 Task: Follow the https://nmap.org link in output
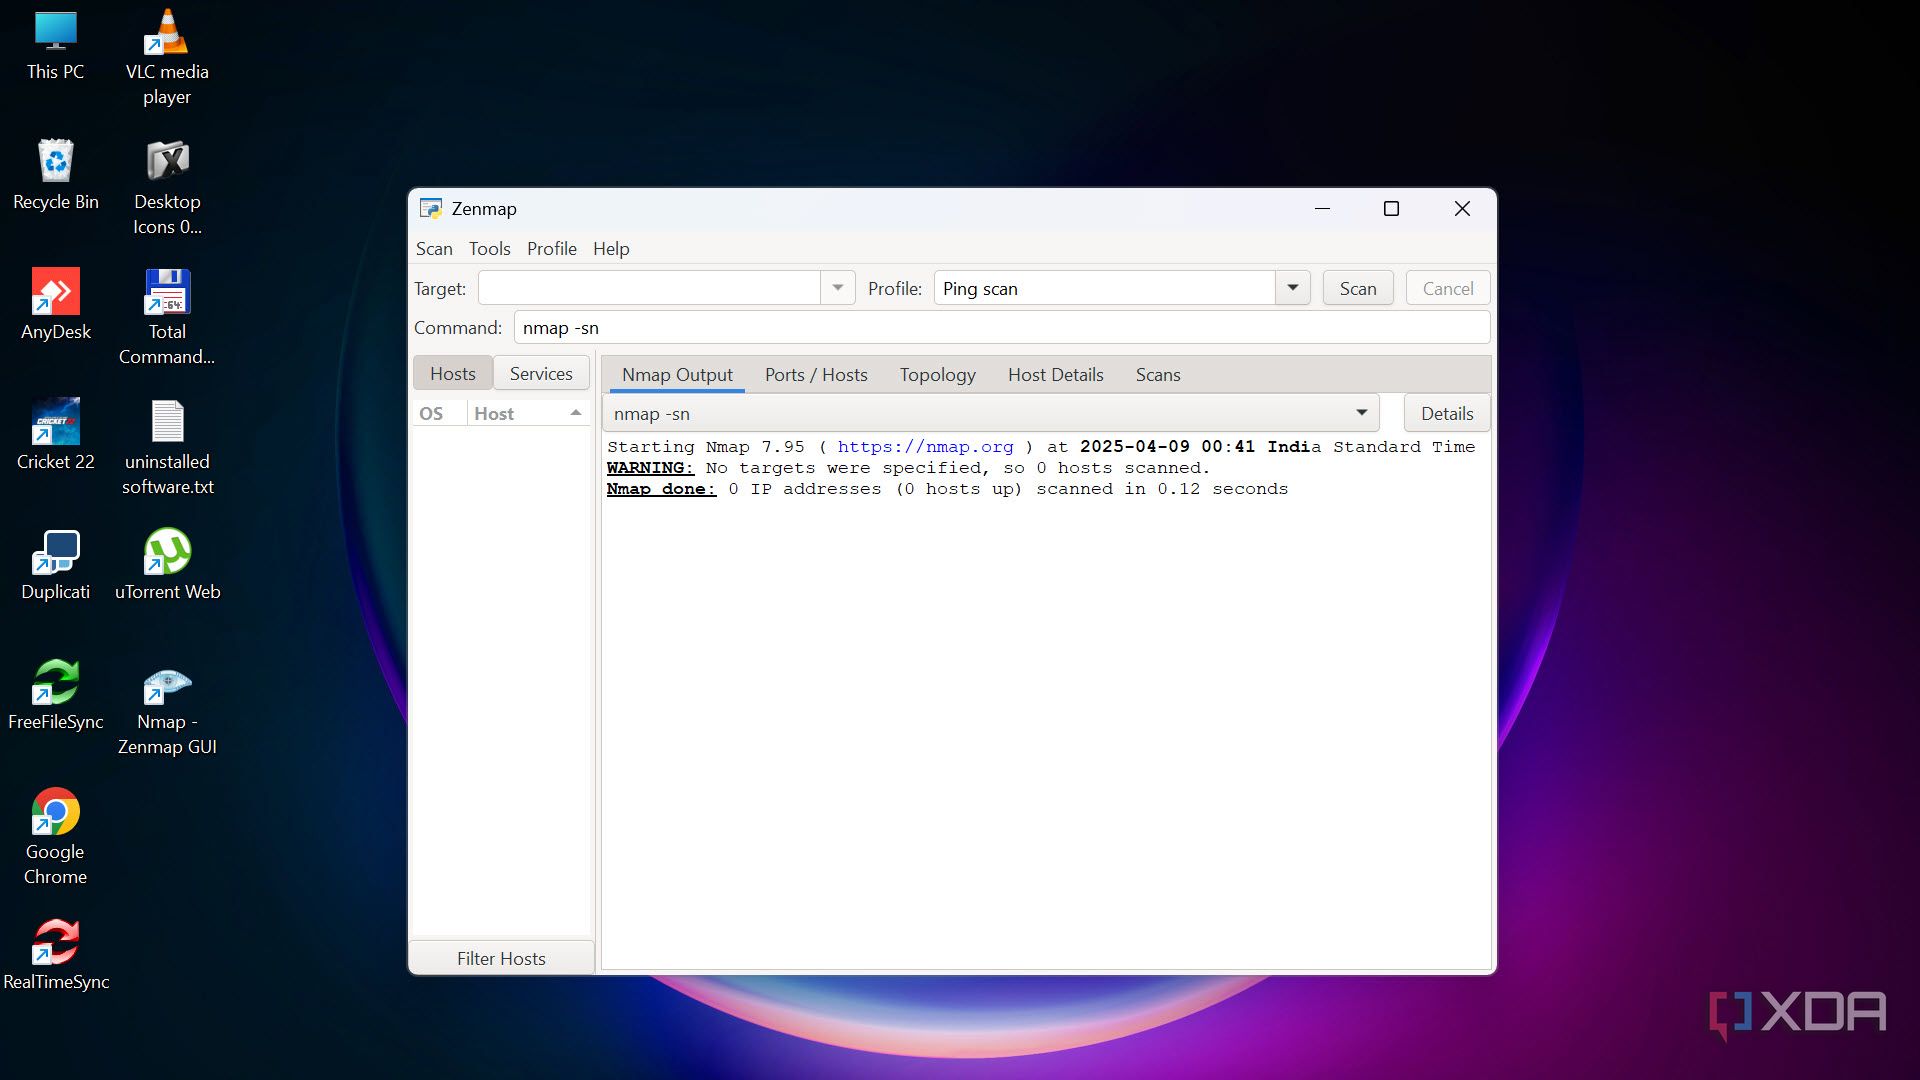tap(925, 447)
